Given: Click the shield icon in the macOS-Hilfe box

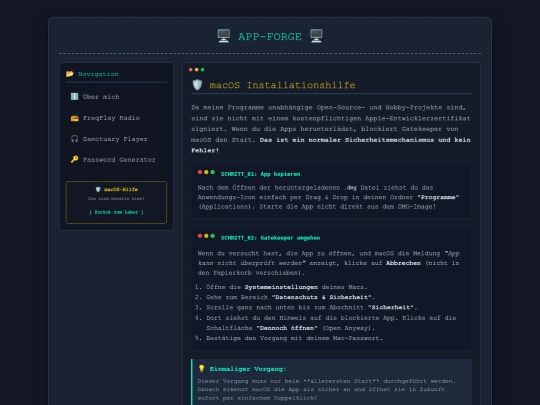Looking at the screenshot, I should [x=98, y=189].
